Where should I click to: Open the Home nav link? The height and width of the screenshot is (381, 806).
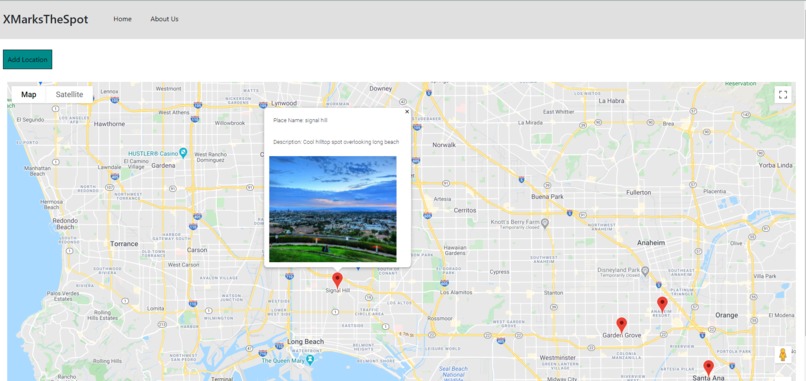click(122, 19)
